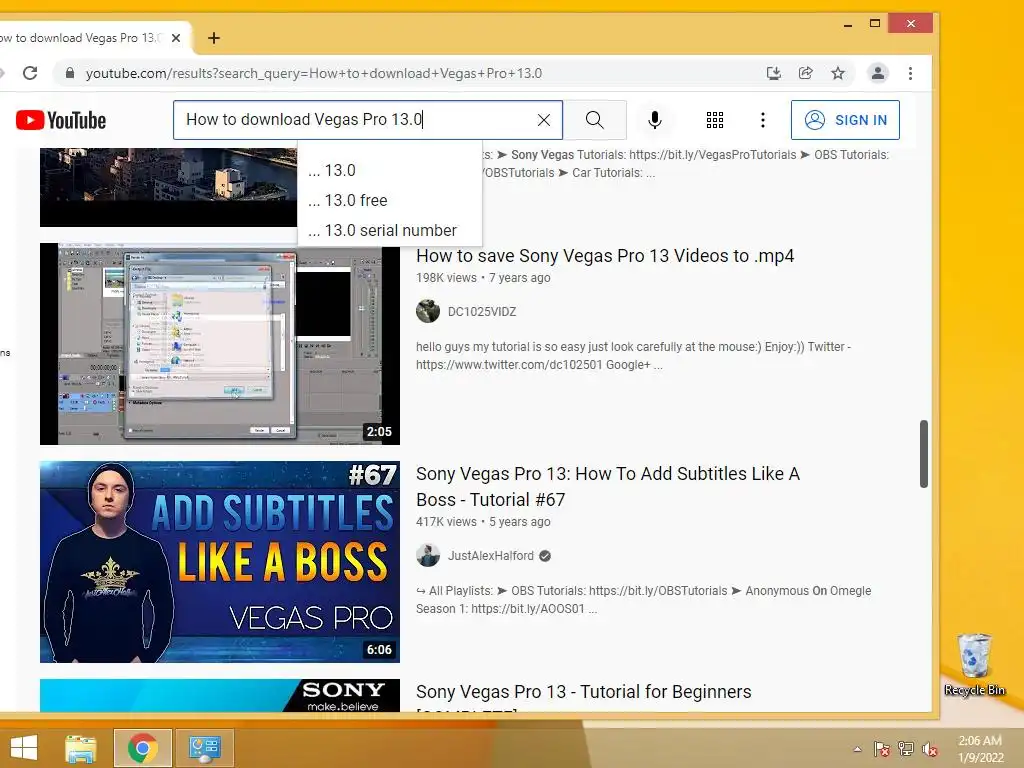Click the Action Center flag icon
Screen dimensions: 1024x768
[x=882, y=749]
